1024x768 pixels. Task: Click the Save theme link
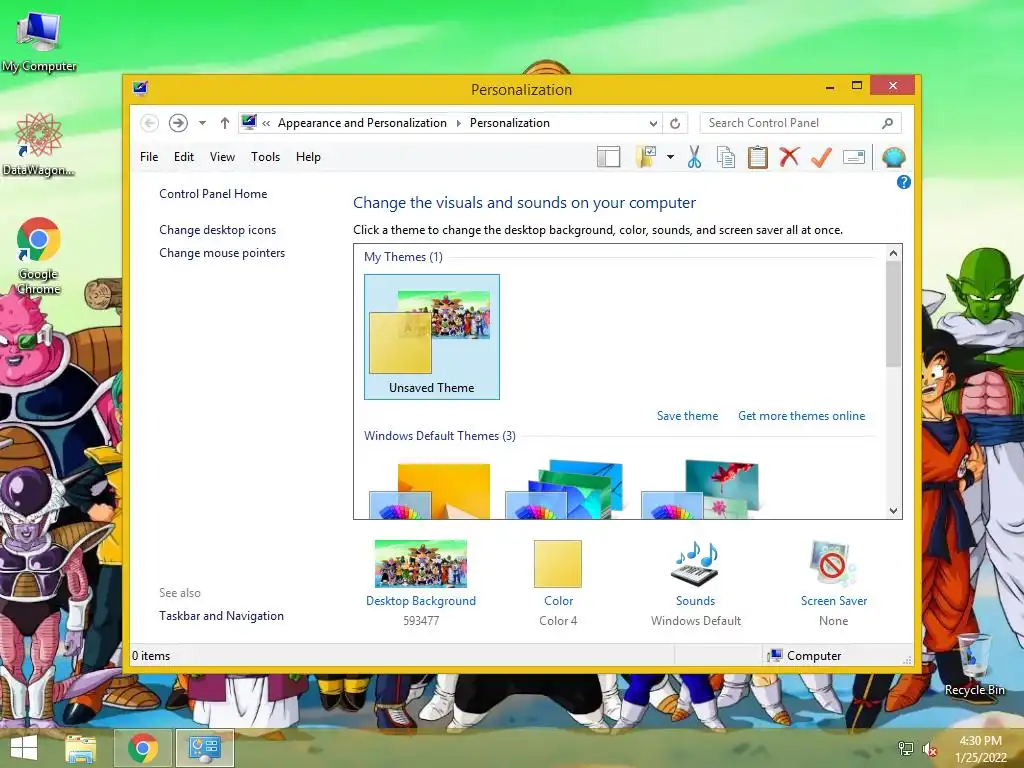(x=687, y=416)
